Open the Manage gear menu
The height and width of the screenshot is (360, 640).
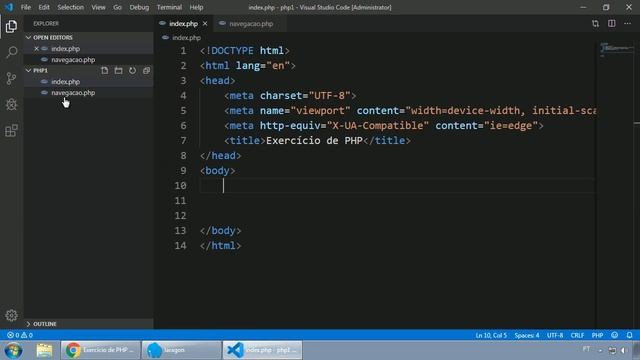[11, 315]
